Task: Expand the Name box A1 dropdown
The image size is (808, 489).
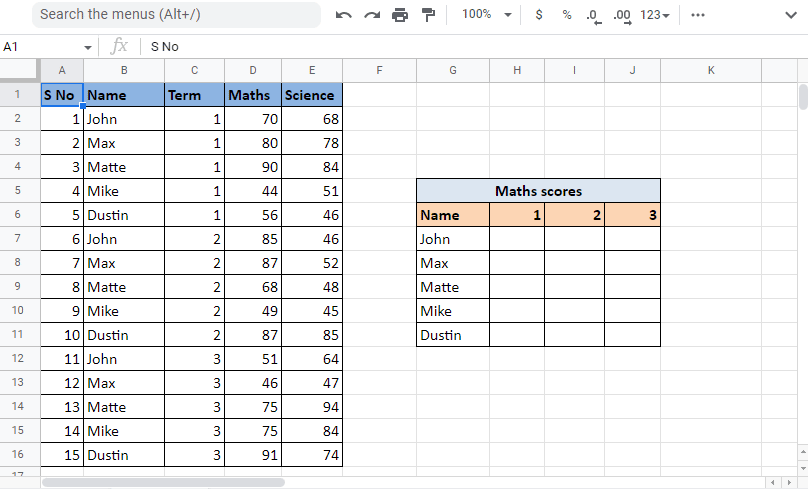Action: point(88,47)
